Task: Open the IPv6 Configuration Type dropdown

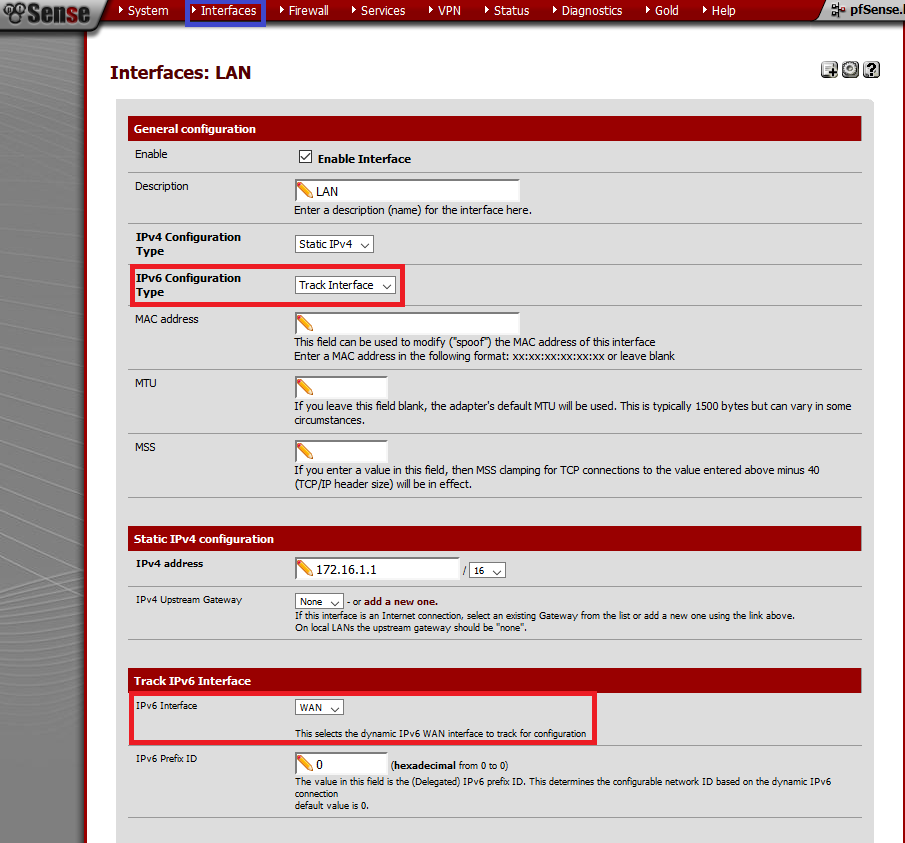Action: pos(346,285)
